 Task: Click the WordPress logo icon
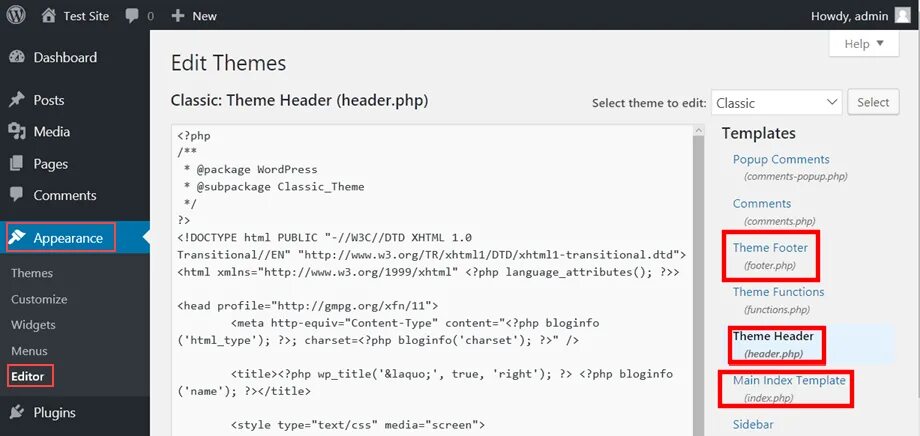[x=16, y=15]
